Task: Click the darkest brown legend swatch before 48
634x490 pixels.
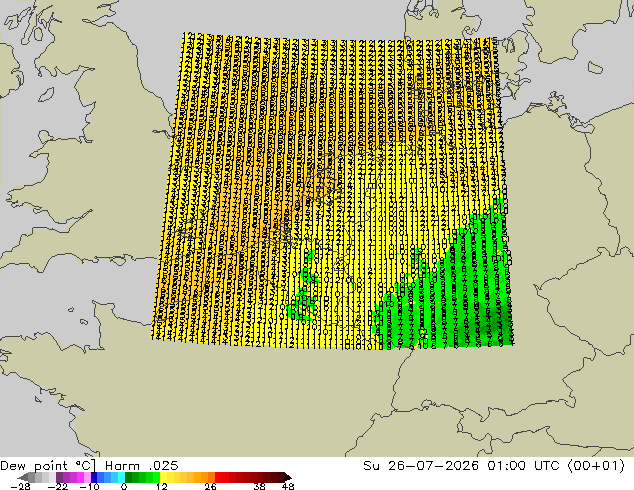Action: [x=281, y=477]
